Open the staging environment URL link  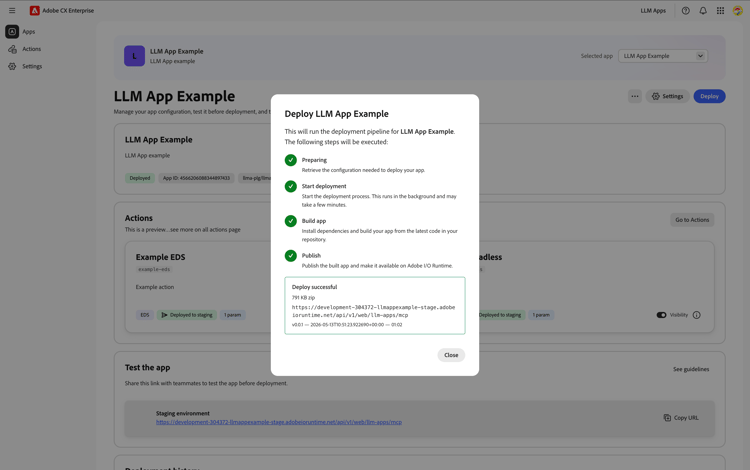pyautogui.click(x=279, y=422)
